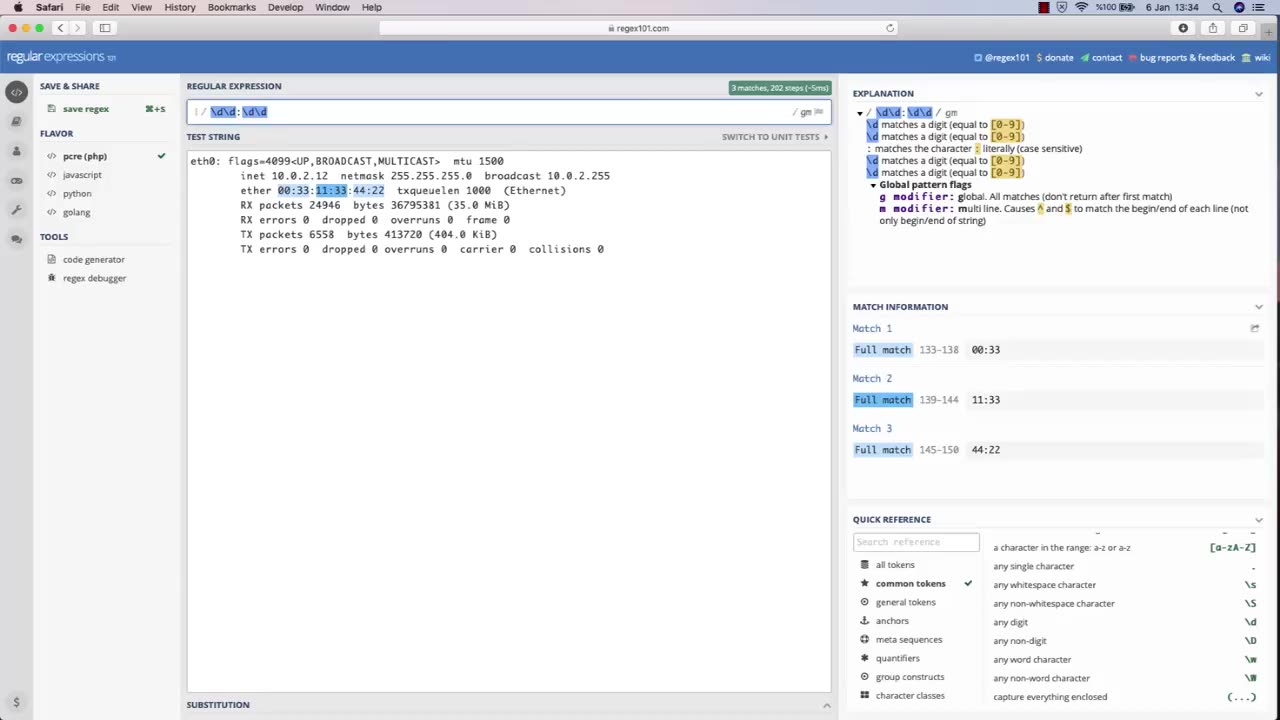Toggle Safari sidebar button
Viewport: 1280px width, 720px height.
point(104,28)
